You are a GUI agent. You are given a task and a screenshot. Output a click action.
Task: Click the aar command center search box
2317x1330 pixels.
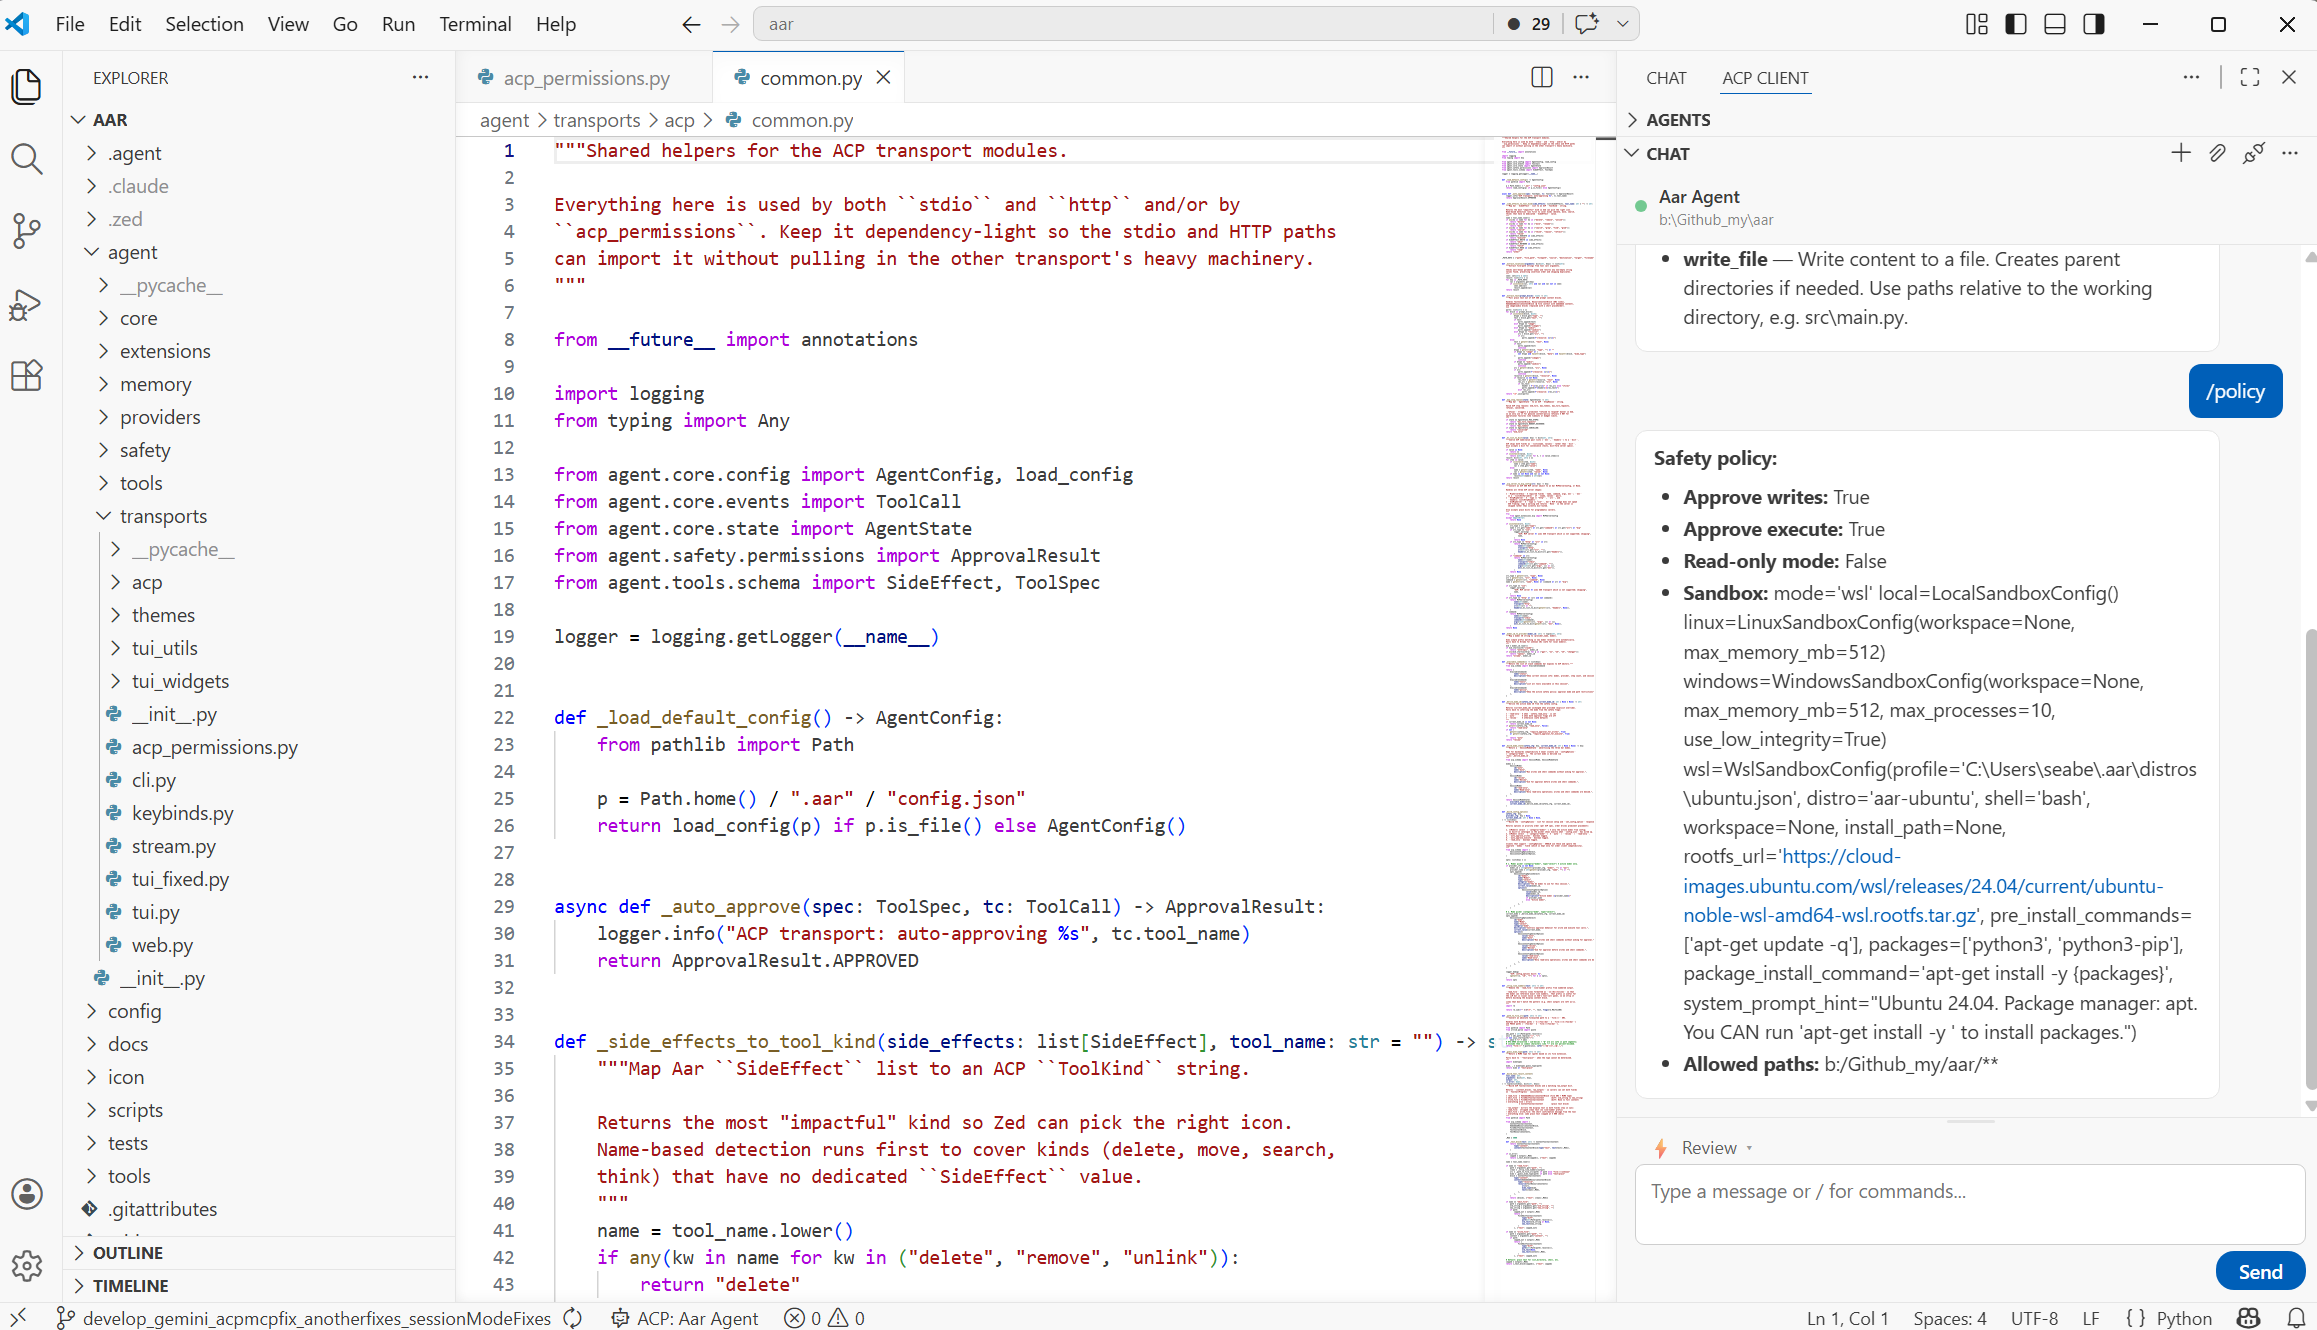coord(1123,24)
